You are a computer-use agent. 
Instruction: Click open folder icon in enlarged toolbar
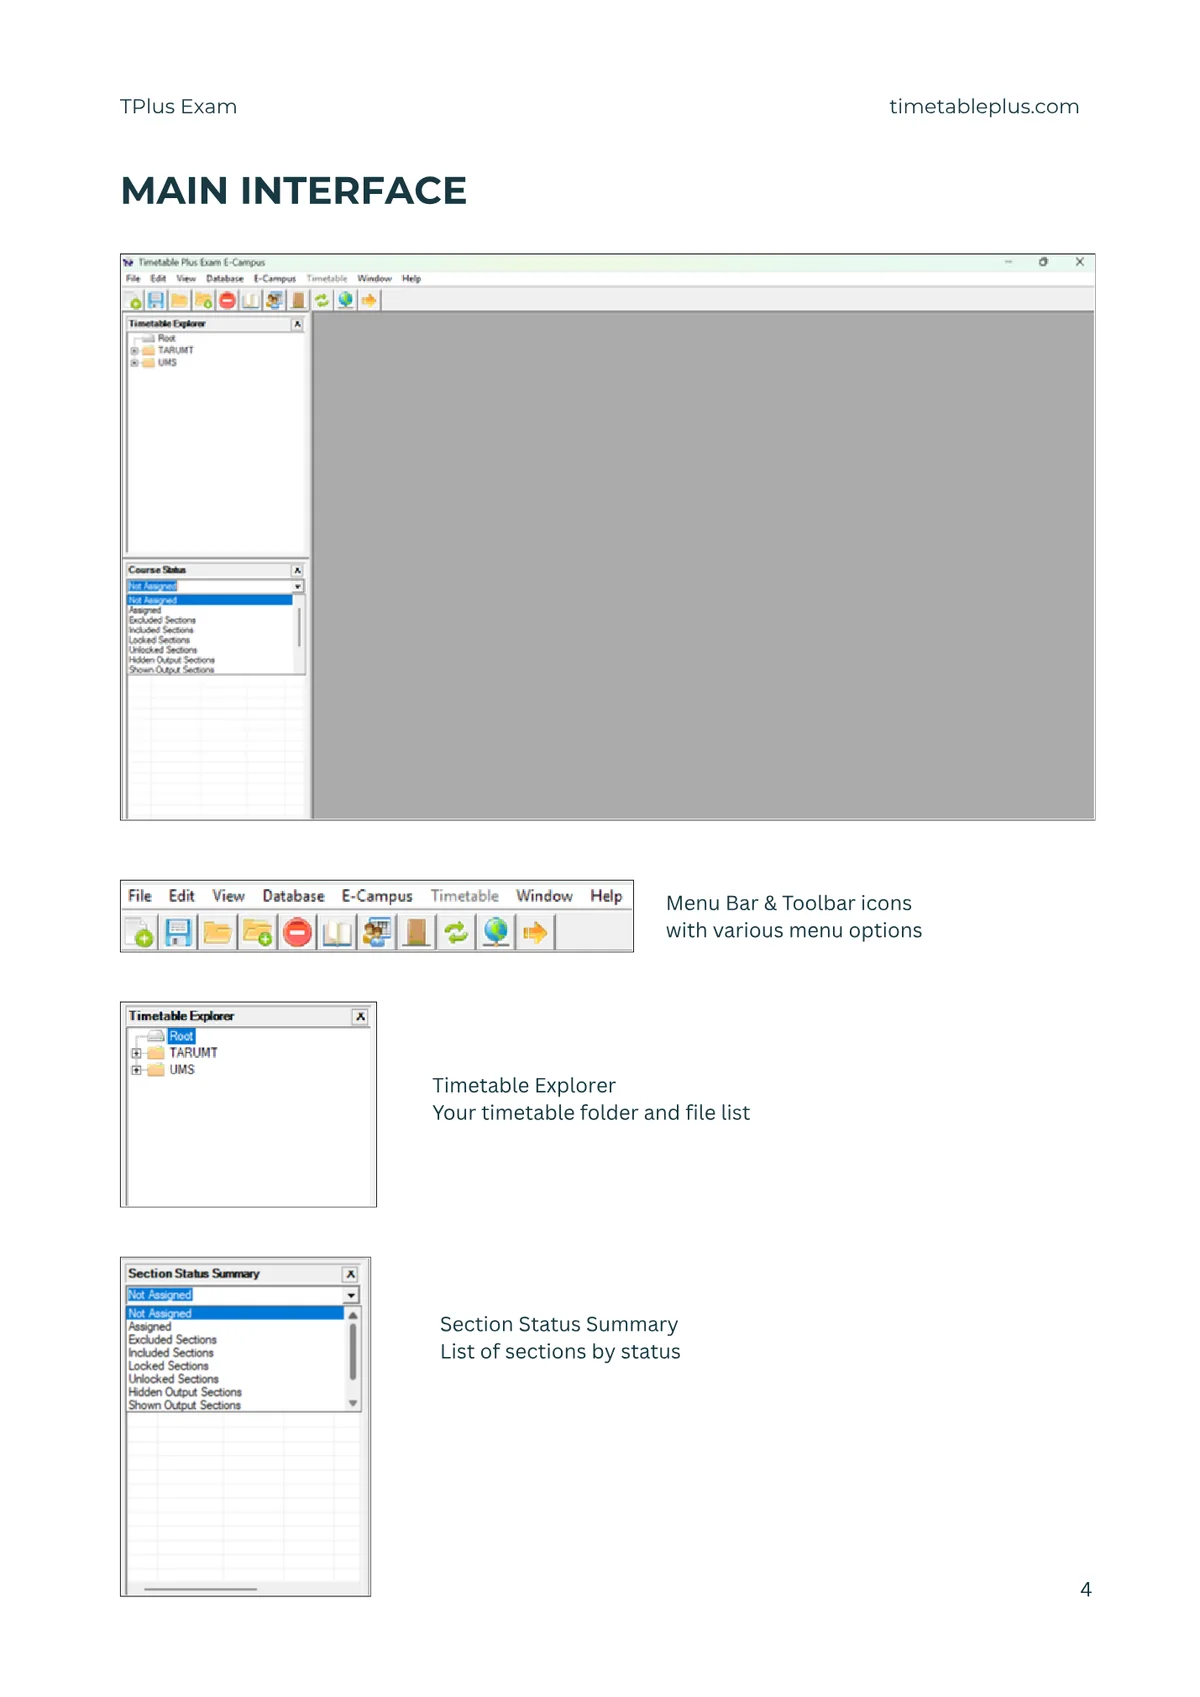pos(217,933)
